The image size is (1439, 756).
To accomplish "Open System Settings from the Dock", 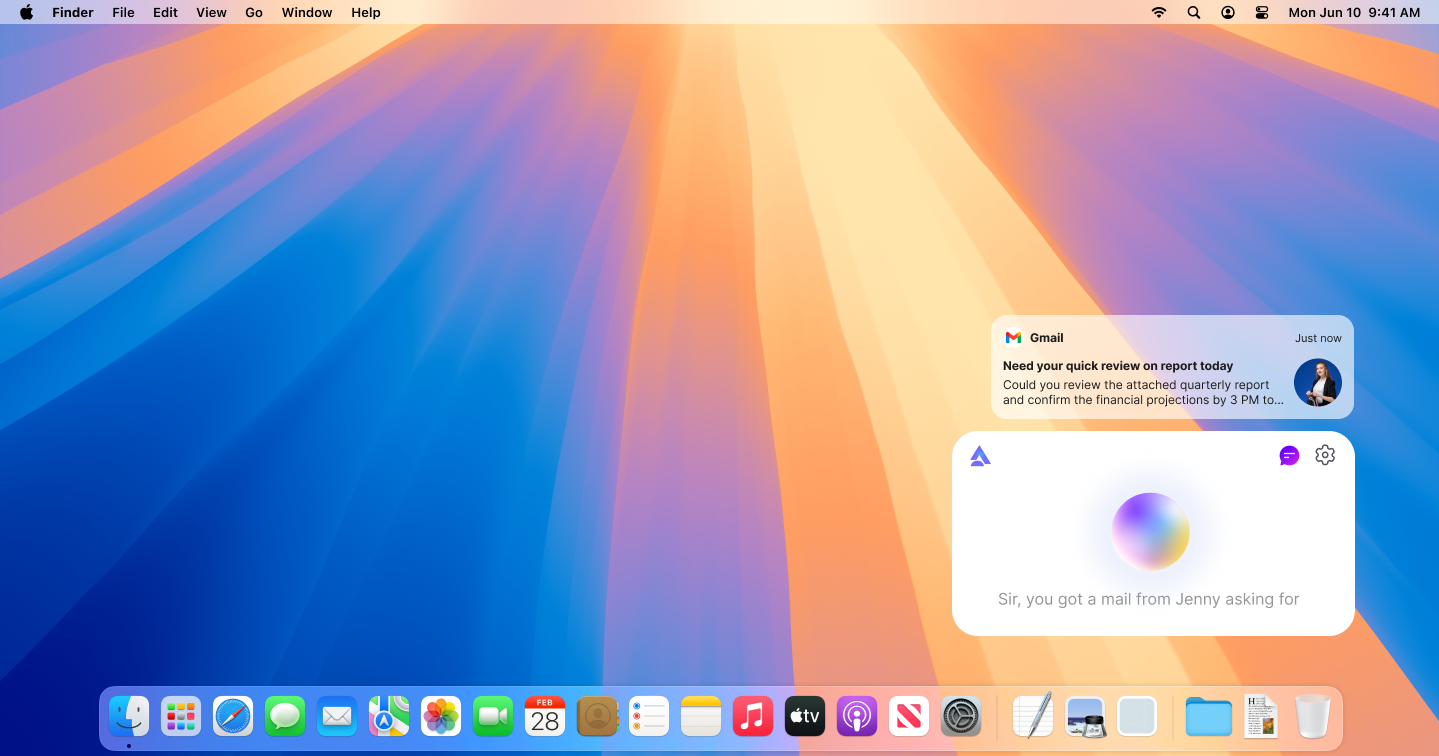I will pyautogui.click(x=961, y=716).
